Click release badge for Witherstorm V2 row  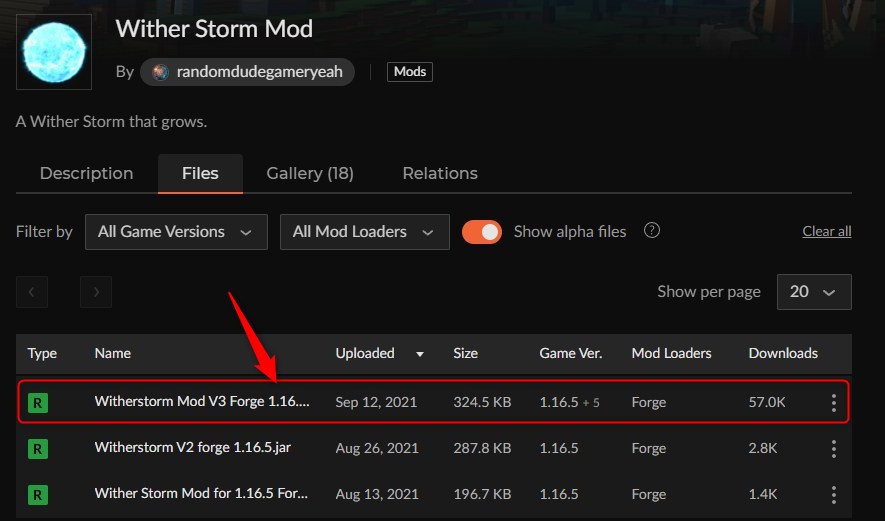pyautogui.click(x=38, y=449)
